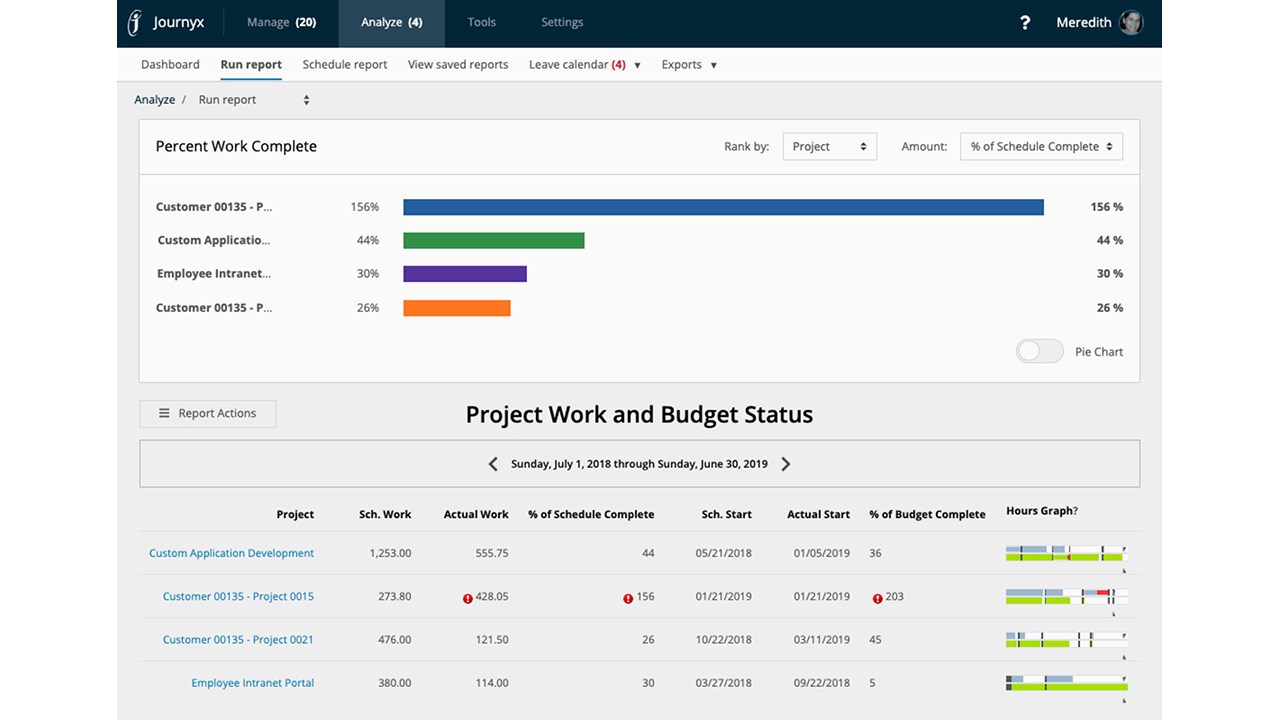Open the Employee Intranet Portal link

point(252,683)
